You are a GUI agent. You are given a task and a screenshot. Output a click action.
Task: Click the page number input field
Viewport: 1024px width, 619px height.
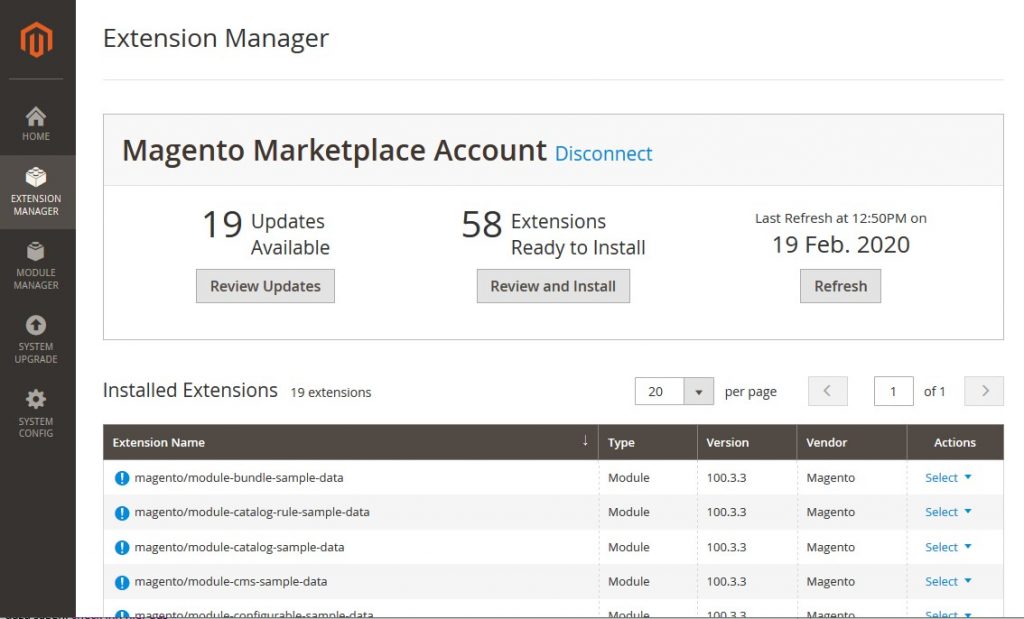(x=893, y=391)
